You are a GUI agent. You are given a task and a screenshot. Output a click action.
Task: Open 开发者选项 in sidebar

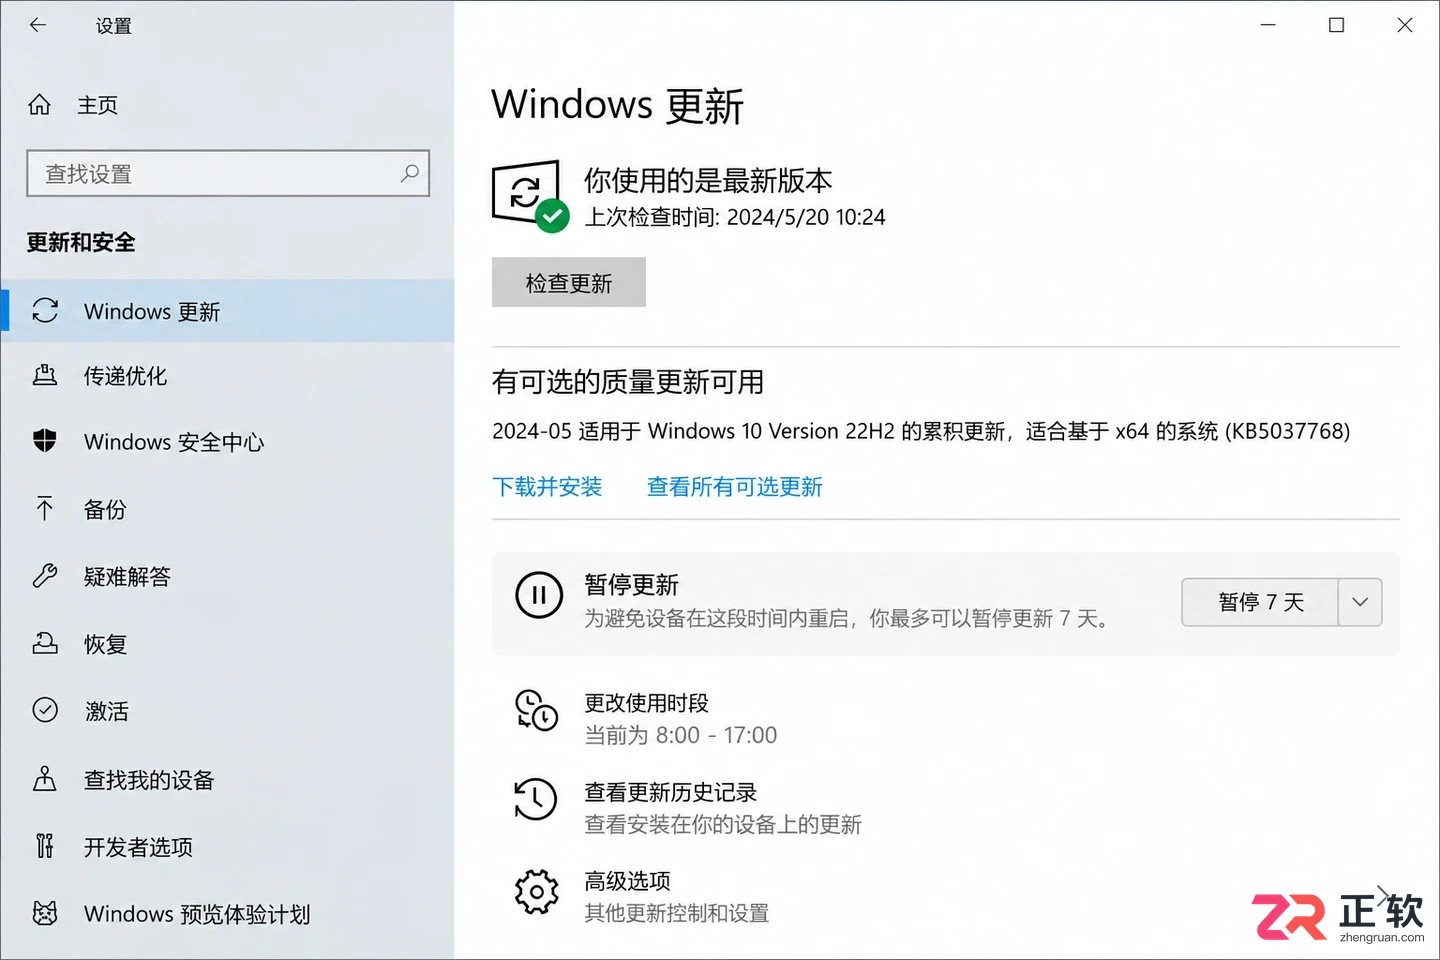(x=228, y=846)
